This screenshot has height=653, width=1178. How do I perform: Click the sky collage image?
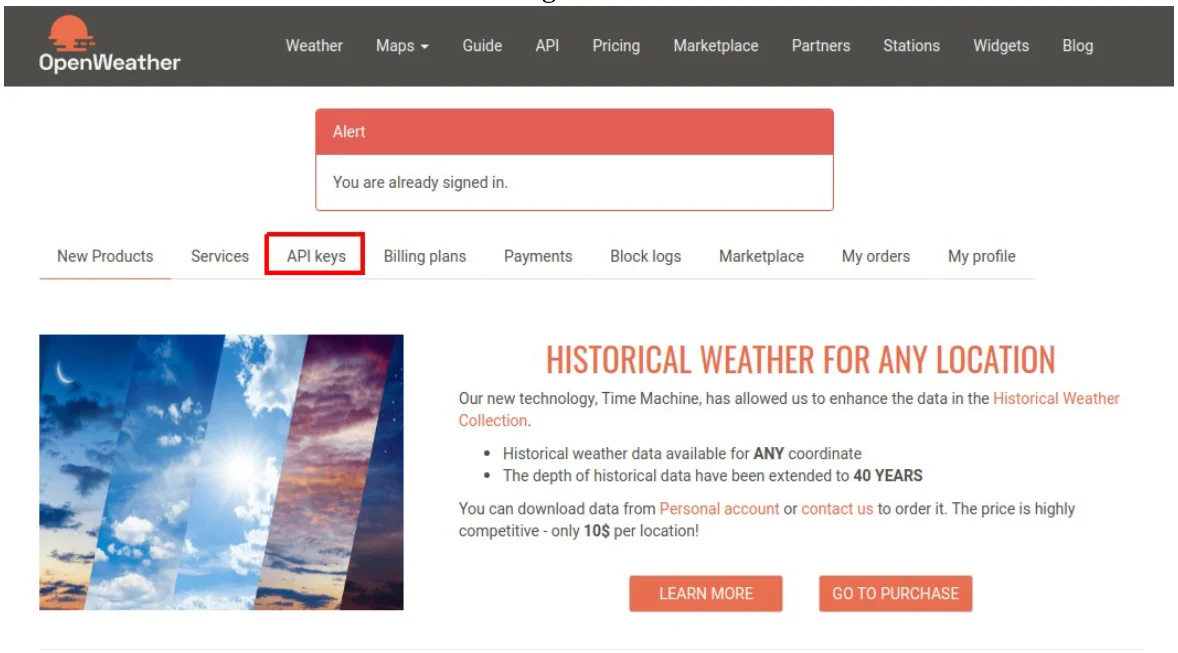(222, 472)
